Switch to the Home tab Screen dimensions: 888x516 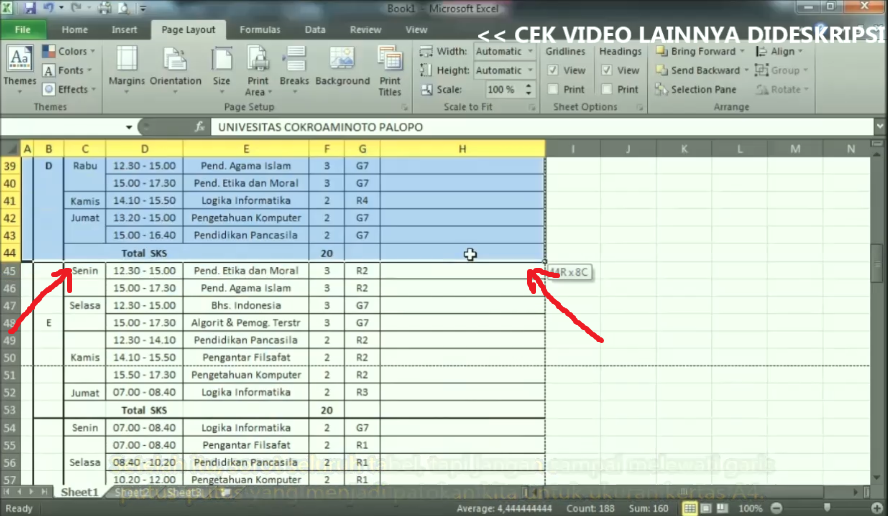click(x=75, y=29)
